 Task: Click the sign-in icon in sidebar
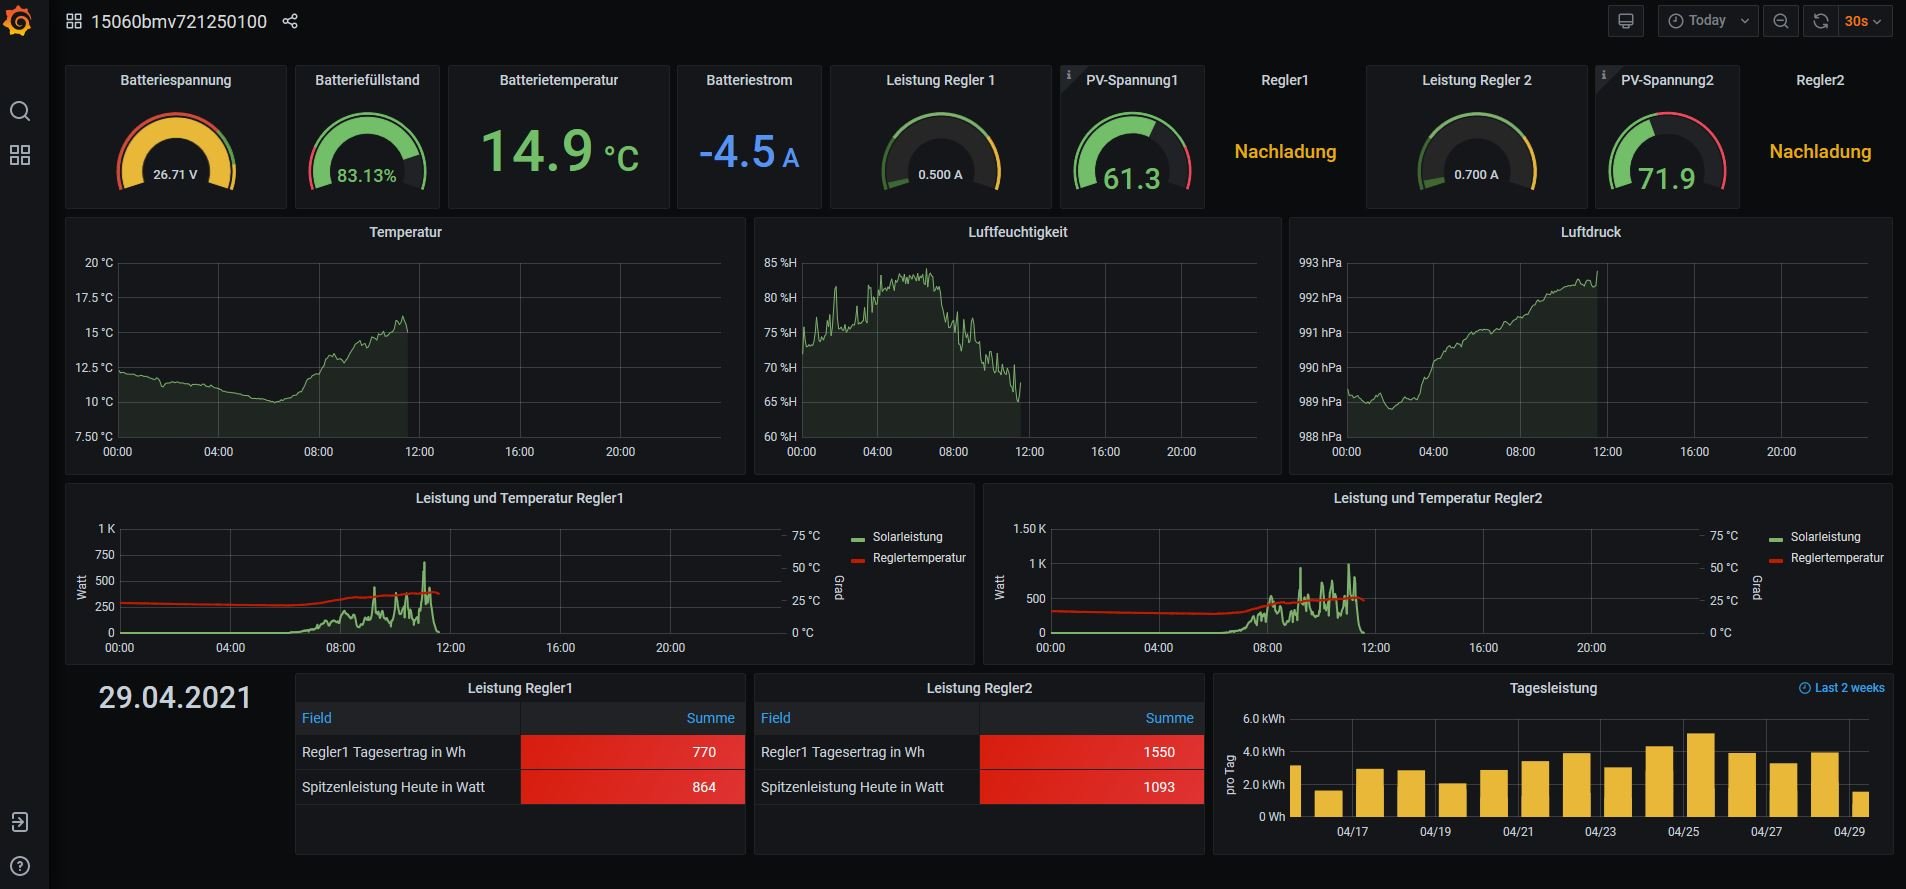coord(20,822)
